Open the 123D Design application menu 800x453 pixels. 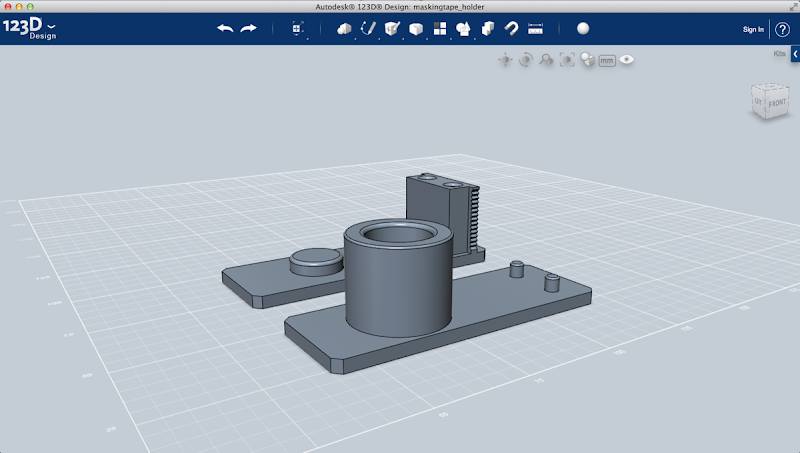point(29,28)
